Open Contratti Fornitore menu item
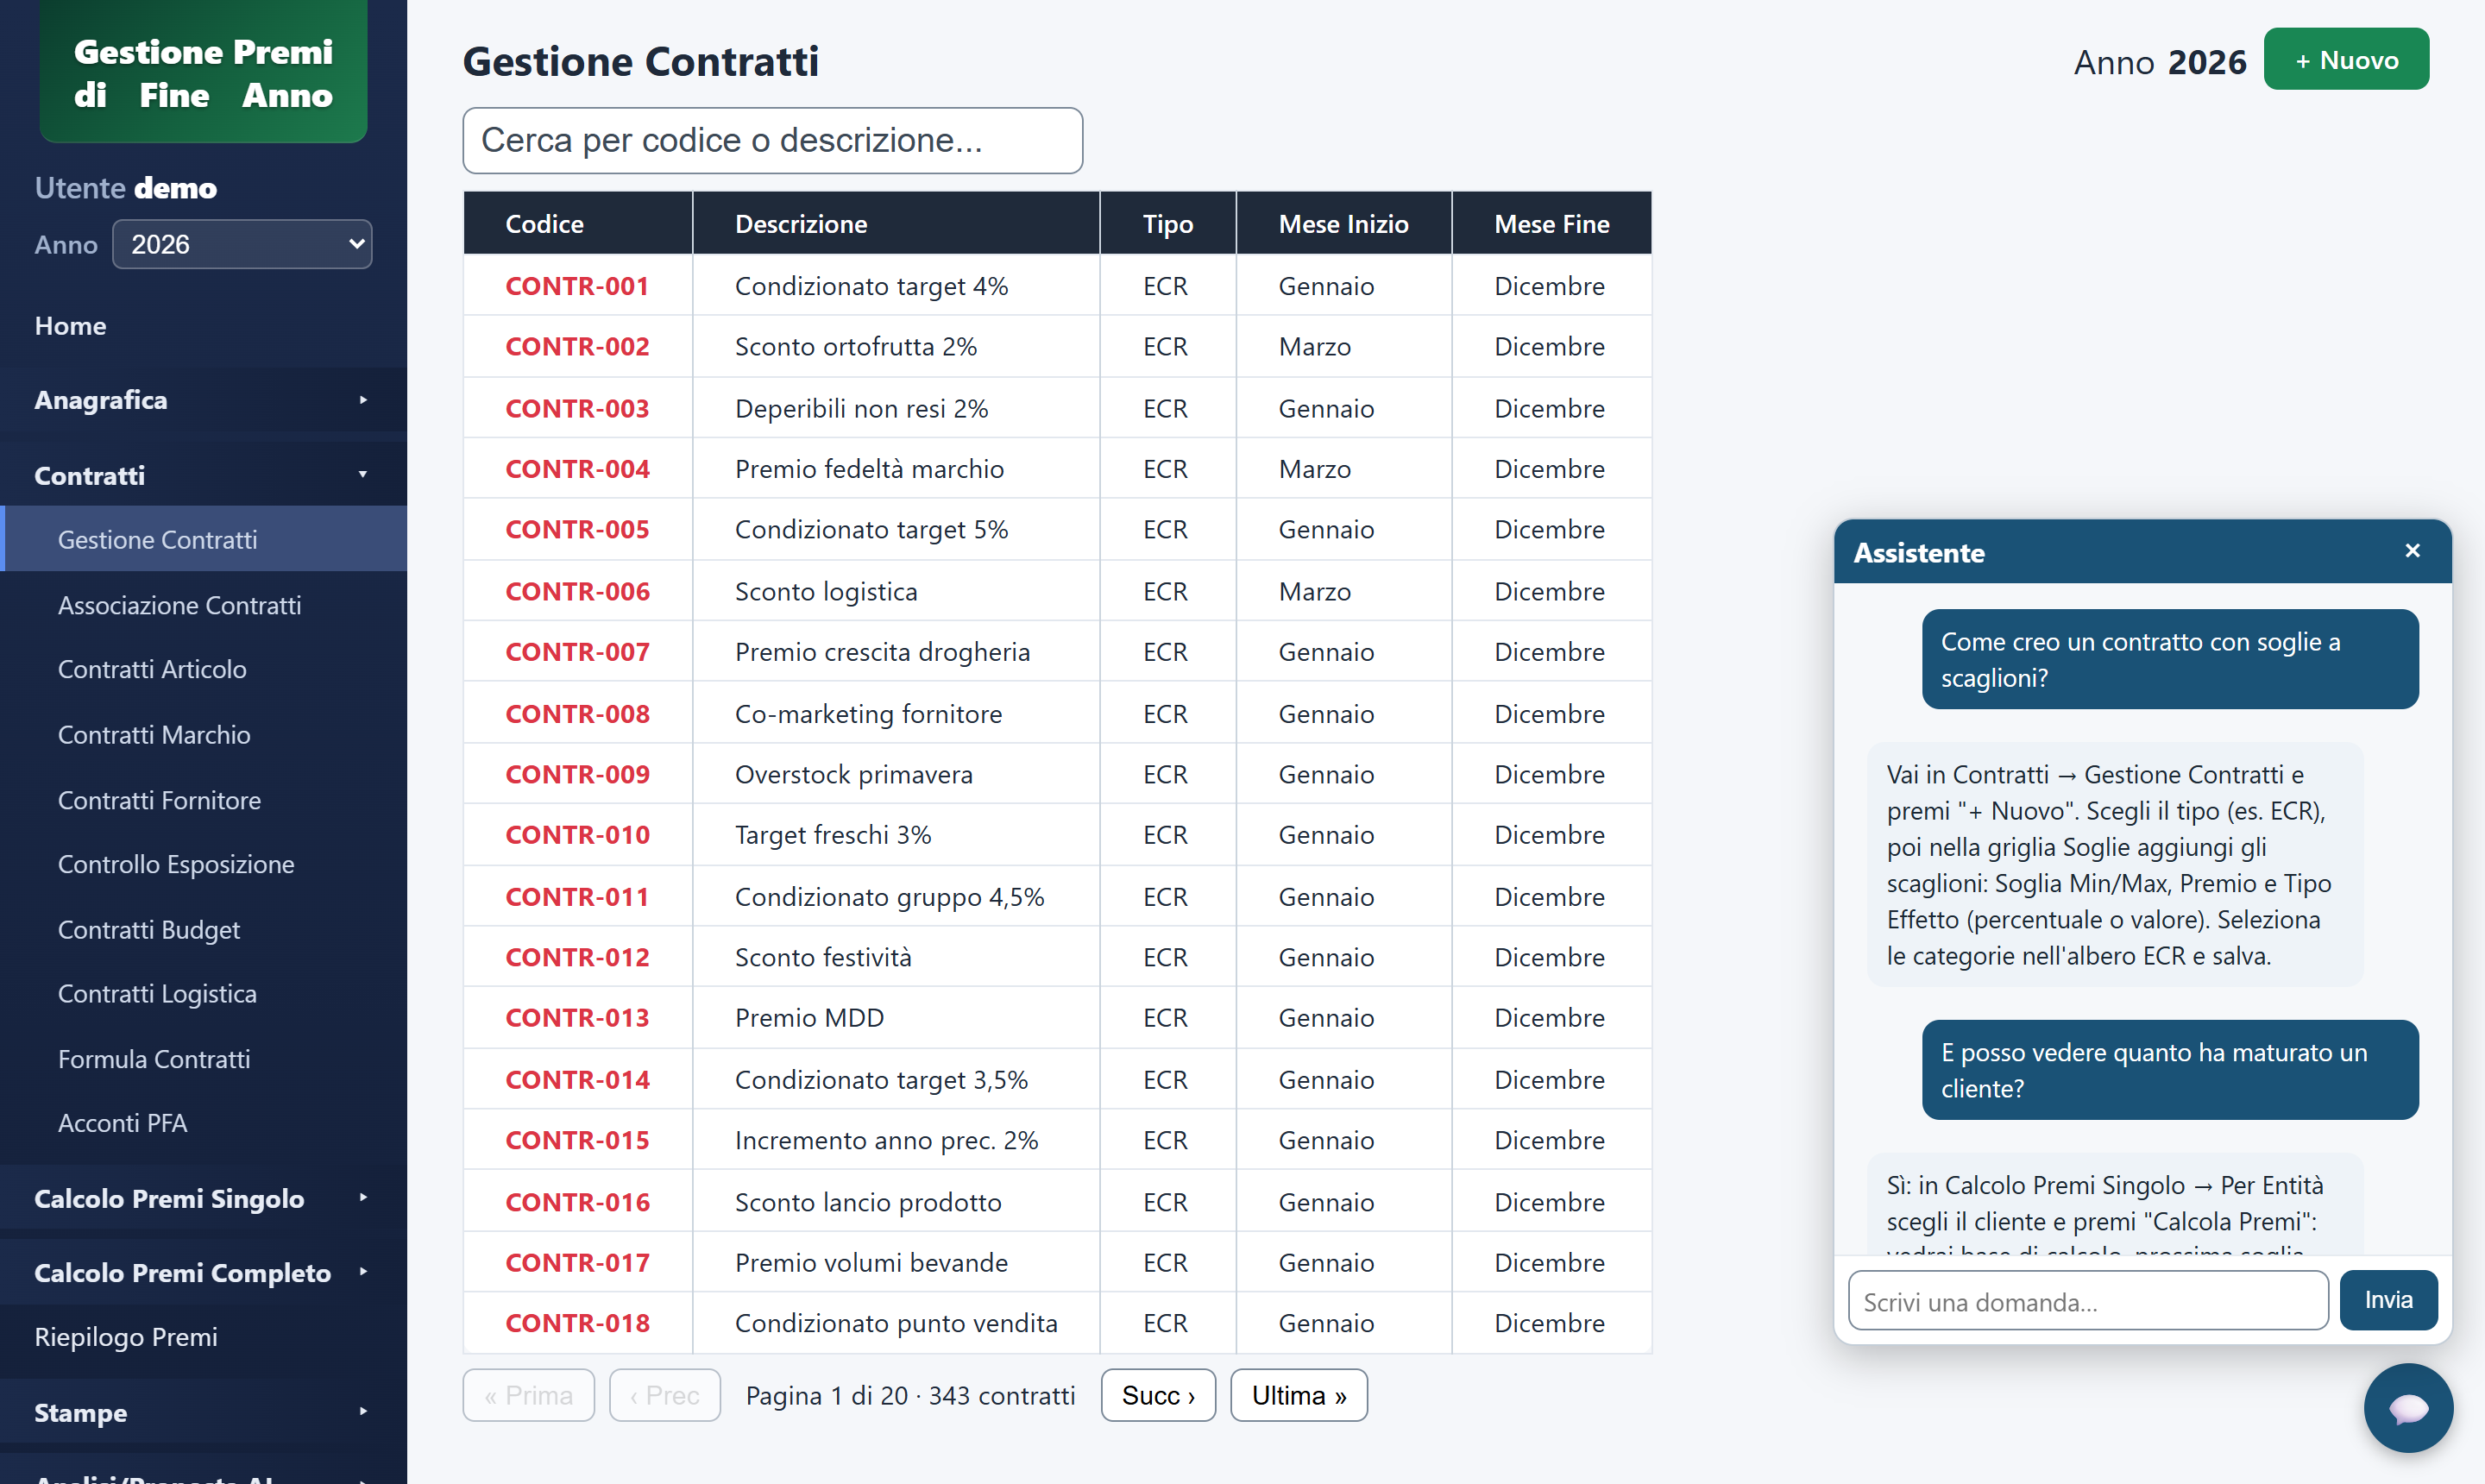 click(203, 800)
